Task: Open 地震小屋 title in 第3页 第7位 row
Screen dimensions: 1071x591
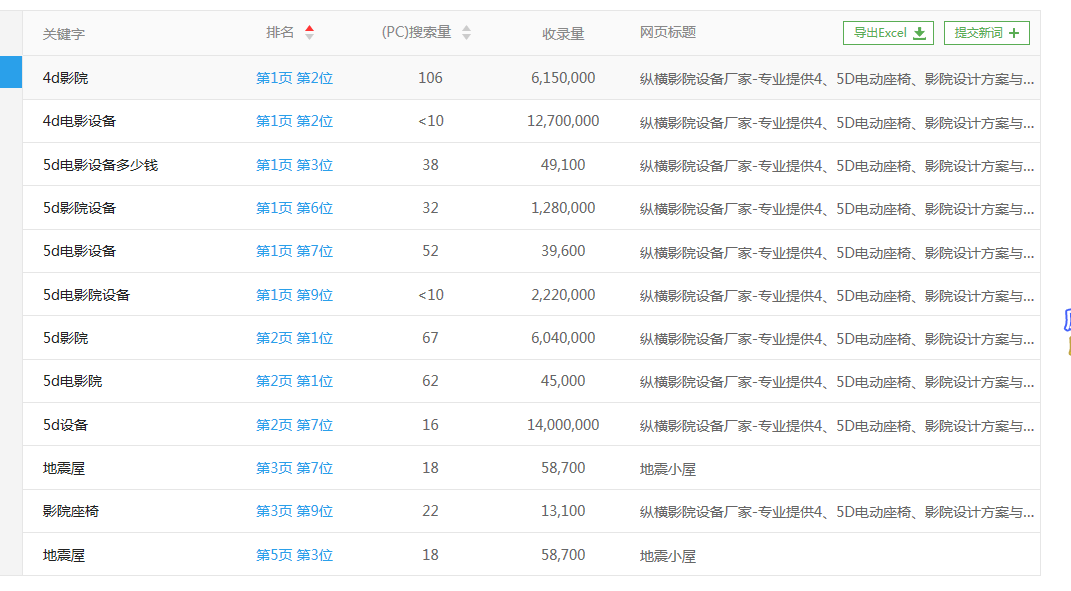Action: [x=667, y=469]
